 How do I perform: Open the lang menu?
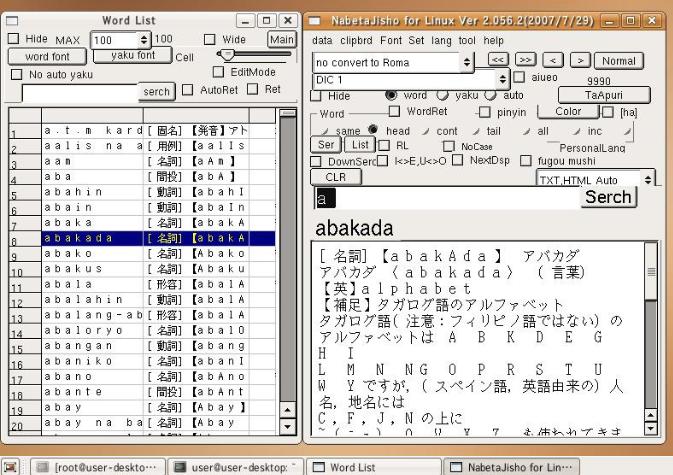coord(441,41)
